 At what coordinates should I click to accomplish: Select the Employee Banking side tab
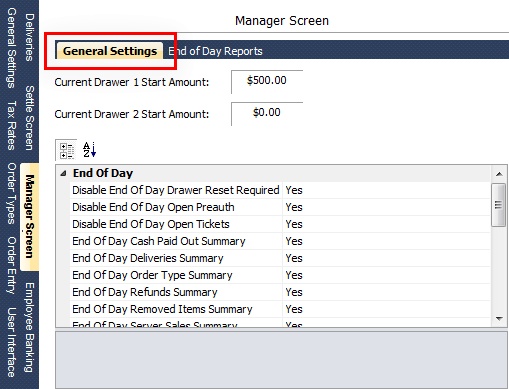pos(30,328)
